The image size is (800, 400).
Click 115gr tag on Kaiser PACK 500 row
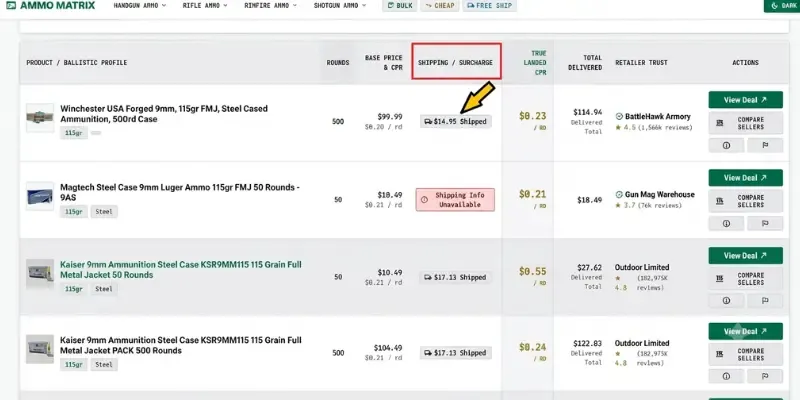[x=74, y=364]
